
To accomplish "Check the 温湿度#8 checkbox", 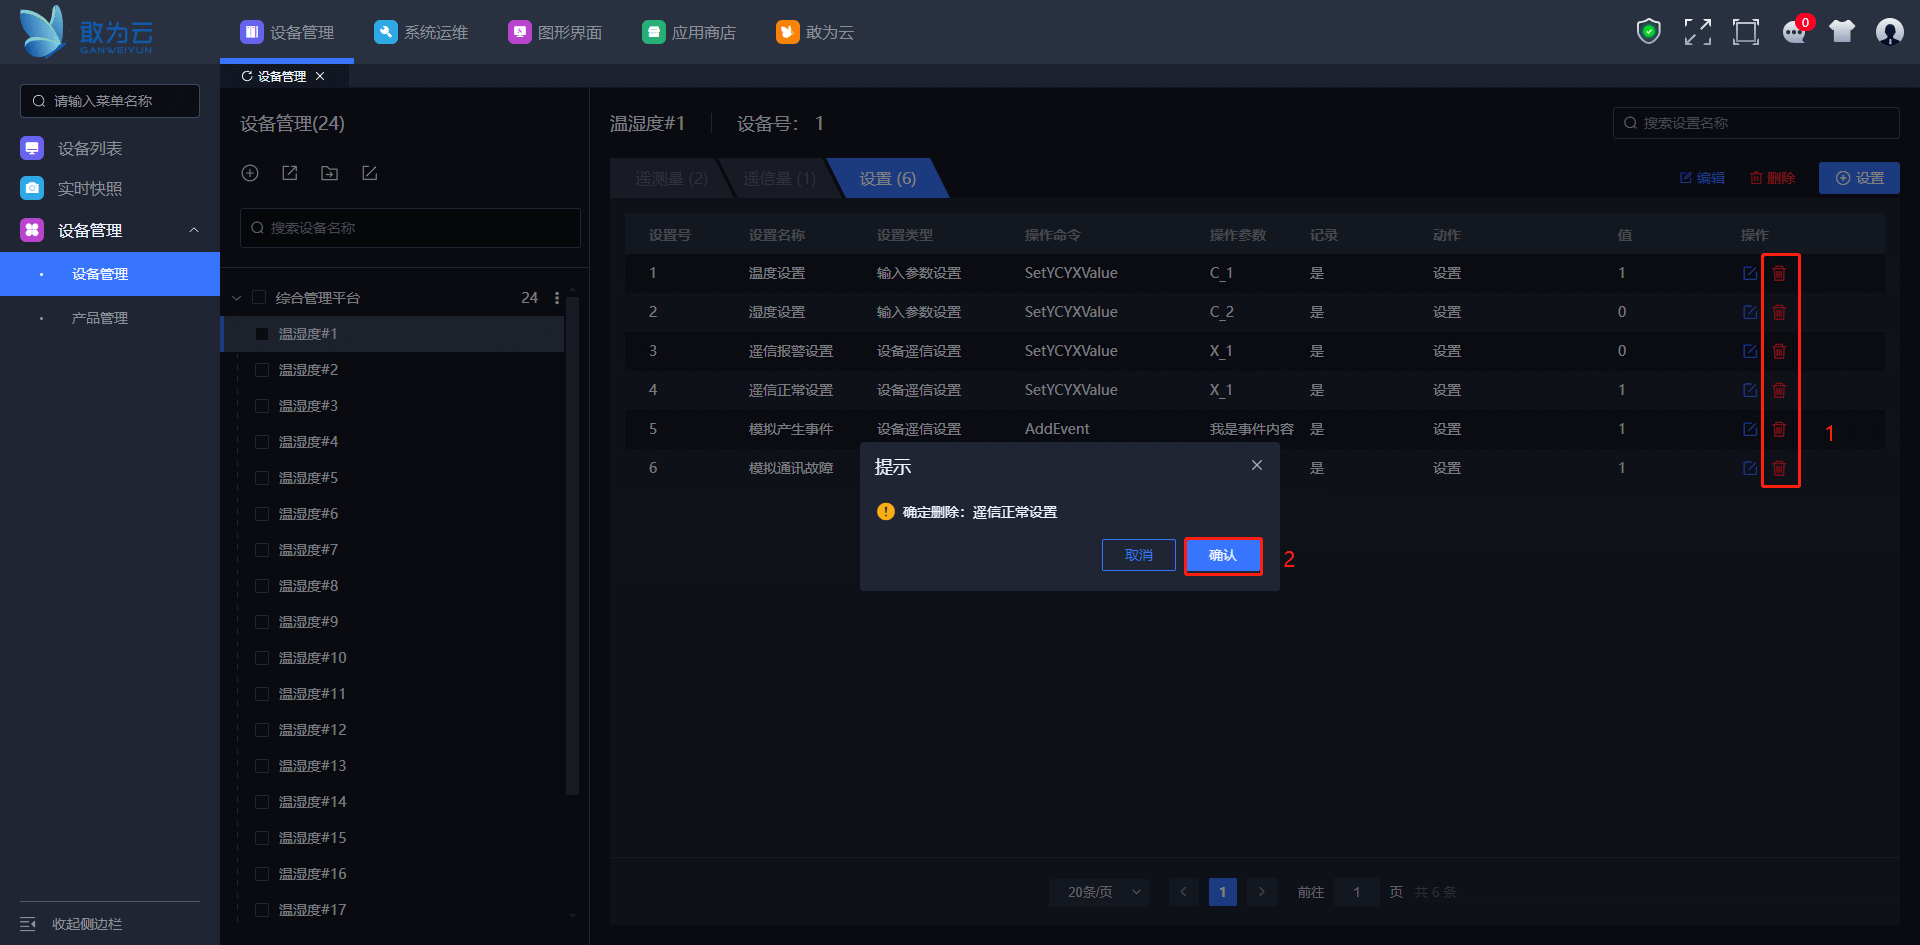I will (x=262, y=586).
